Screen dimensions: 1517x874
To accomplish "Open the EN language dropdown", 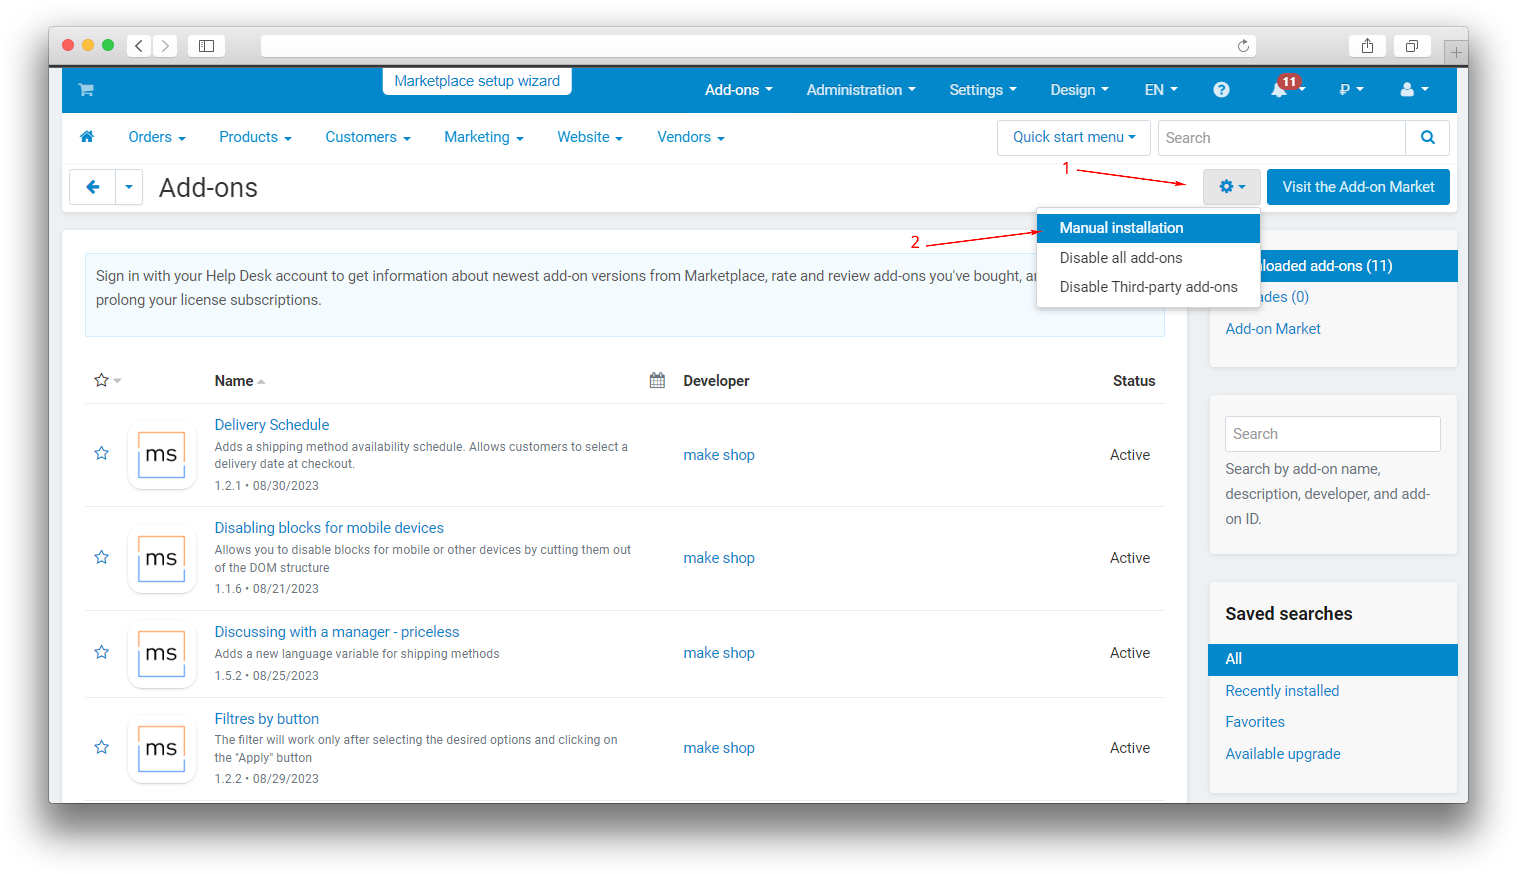I will tap(1160, 90).
